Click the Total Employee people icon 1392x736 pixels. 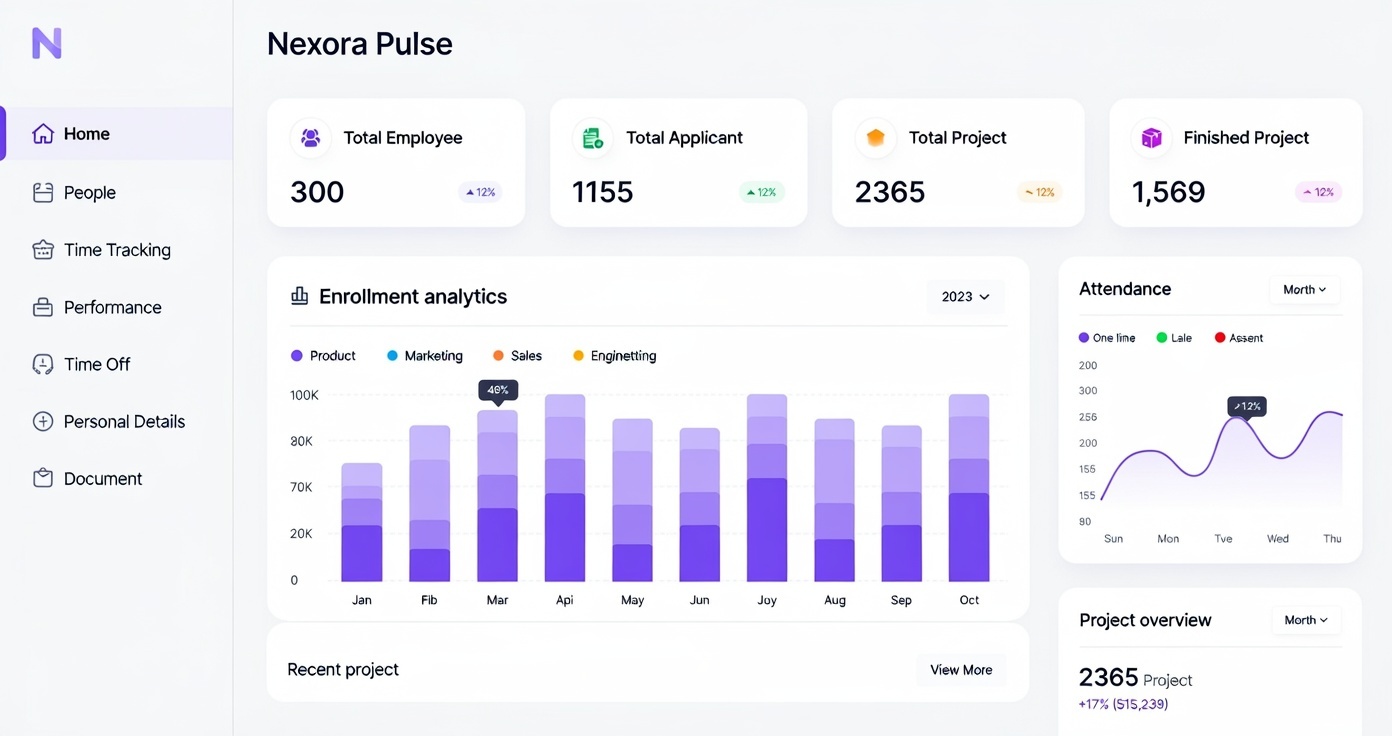click(310, 138)
